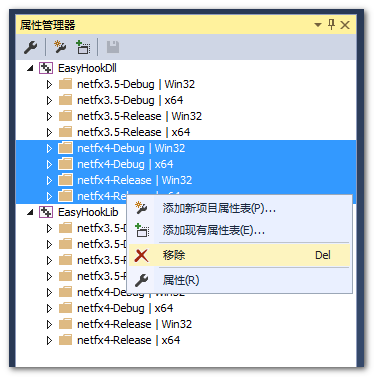This screenshot has width=374, height=377.
Task: Click the disabled Save toolbar icon
Action: click(113, 47)
